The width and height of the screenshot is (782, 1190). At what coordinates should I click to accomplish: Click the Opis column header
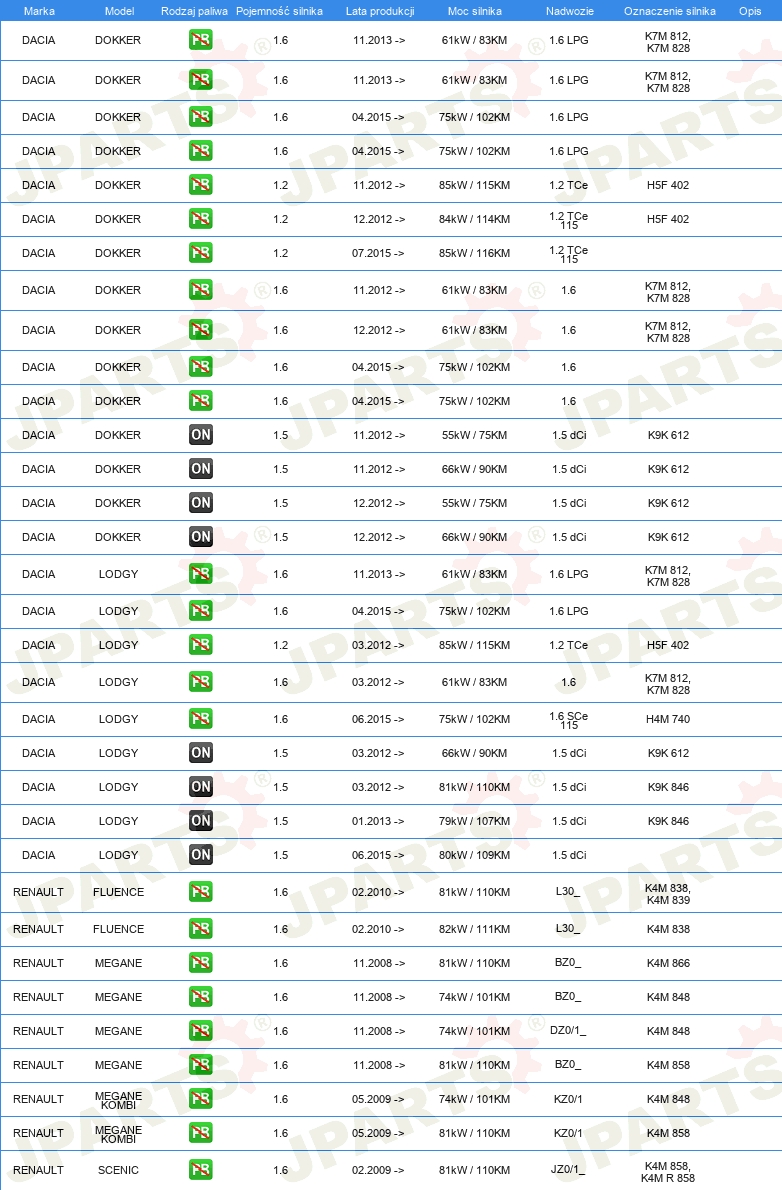tap(750, 11)
